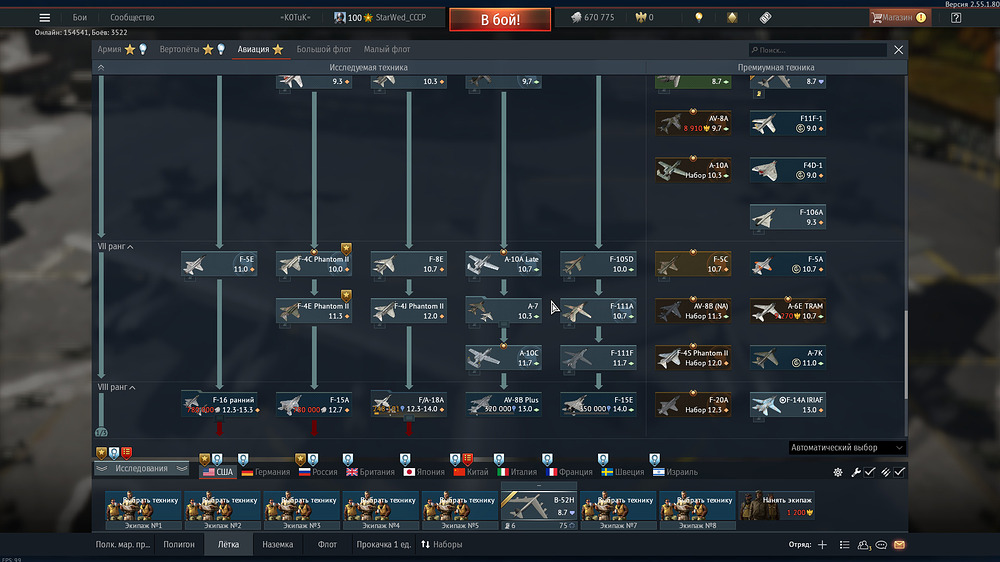Open the Магазин shop cart button
This screenshot has height=562, width=1000.
900,18
